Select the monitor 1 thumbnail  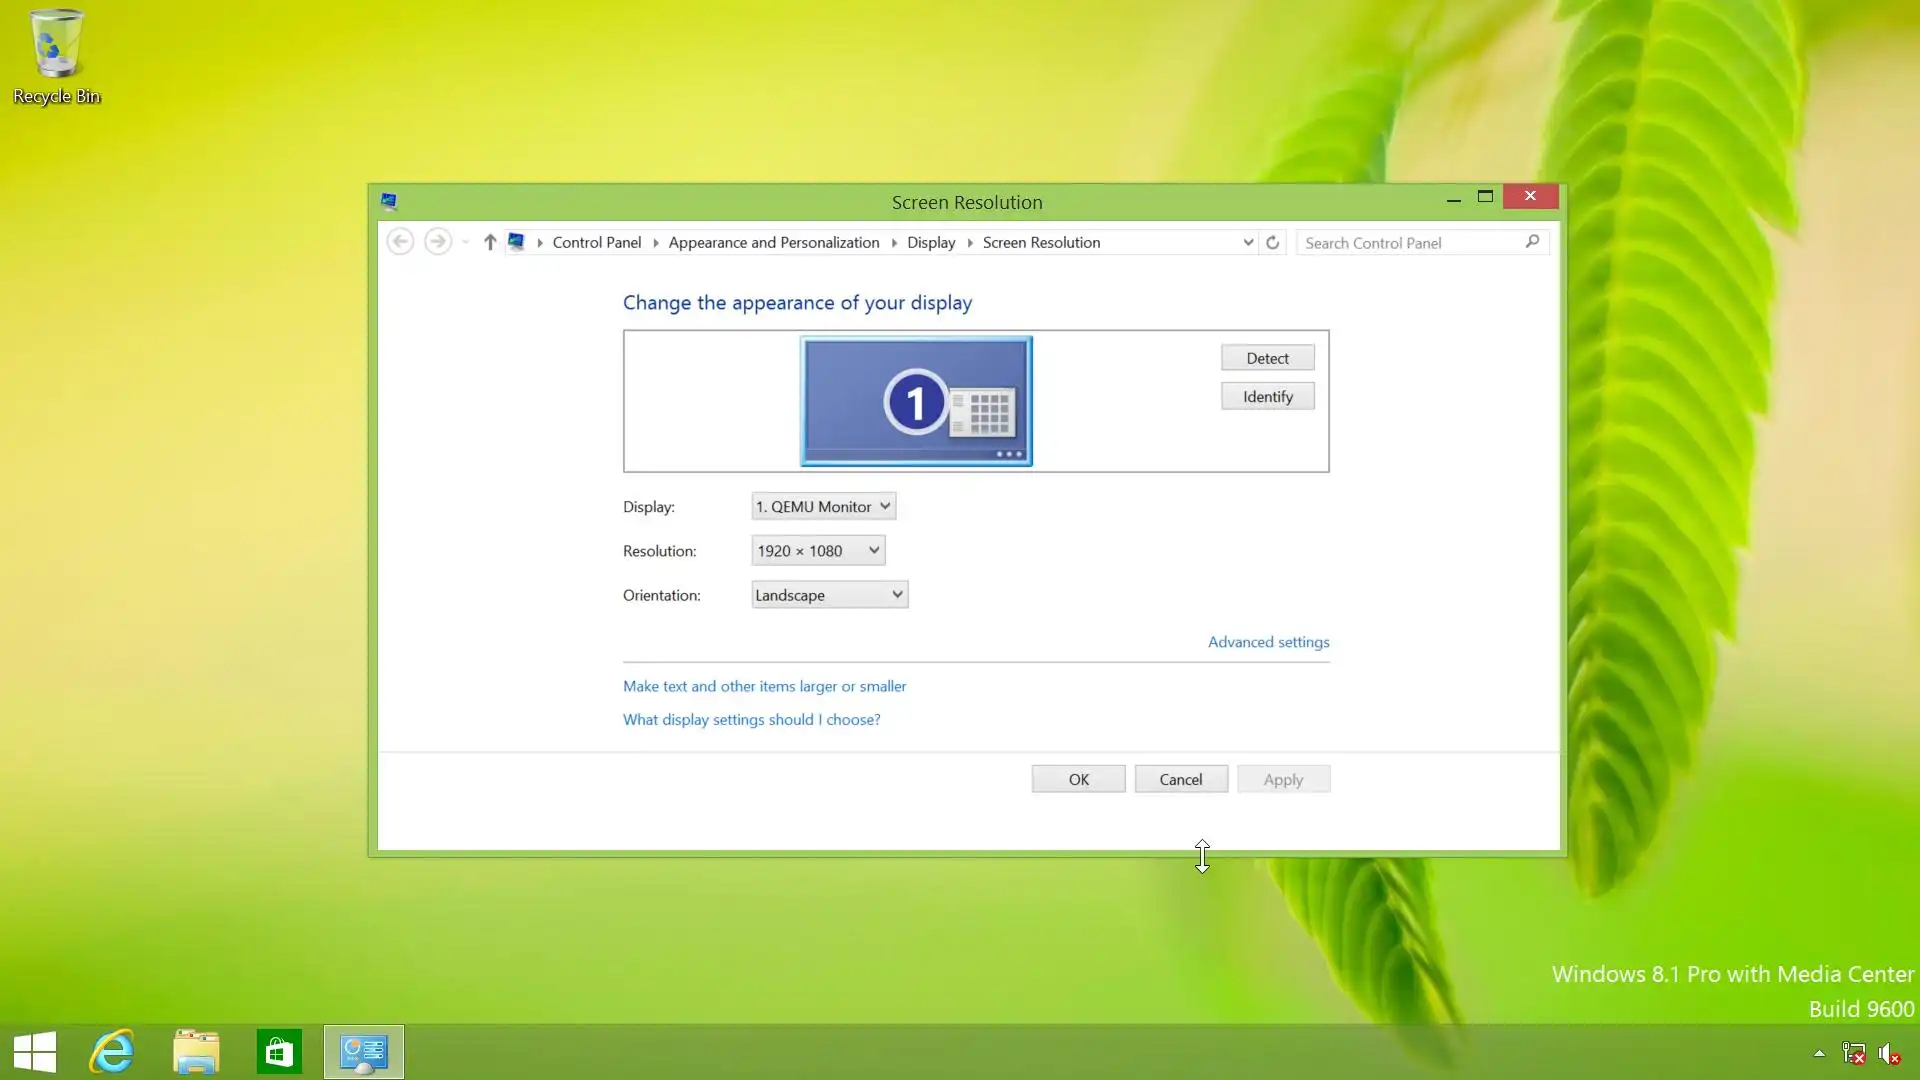[x=916, y=401]
